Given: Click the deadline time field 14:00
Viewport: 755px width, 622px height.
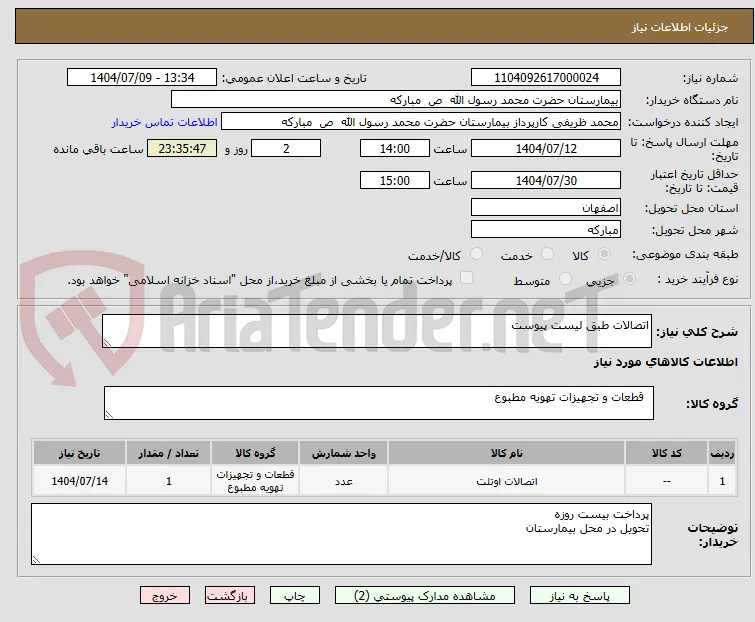Looking at the screenshot, I should tap(395, 148).
